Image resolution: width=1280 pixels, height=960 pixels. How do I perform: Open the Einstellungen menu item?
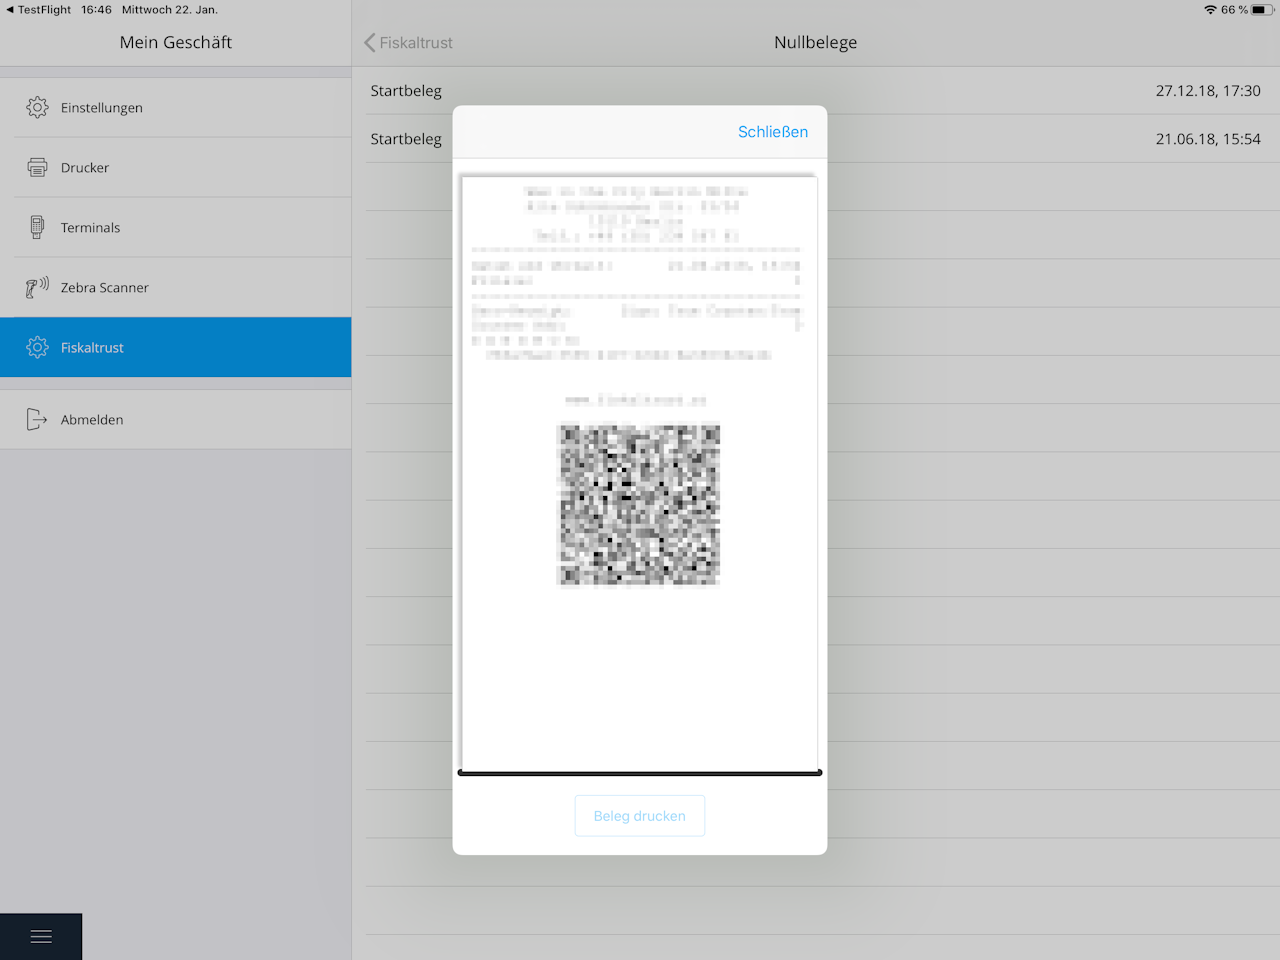point(176,107)
